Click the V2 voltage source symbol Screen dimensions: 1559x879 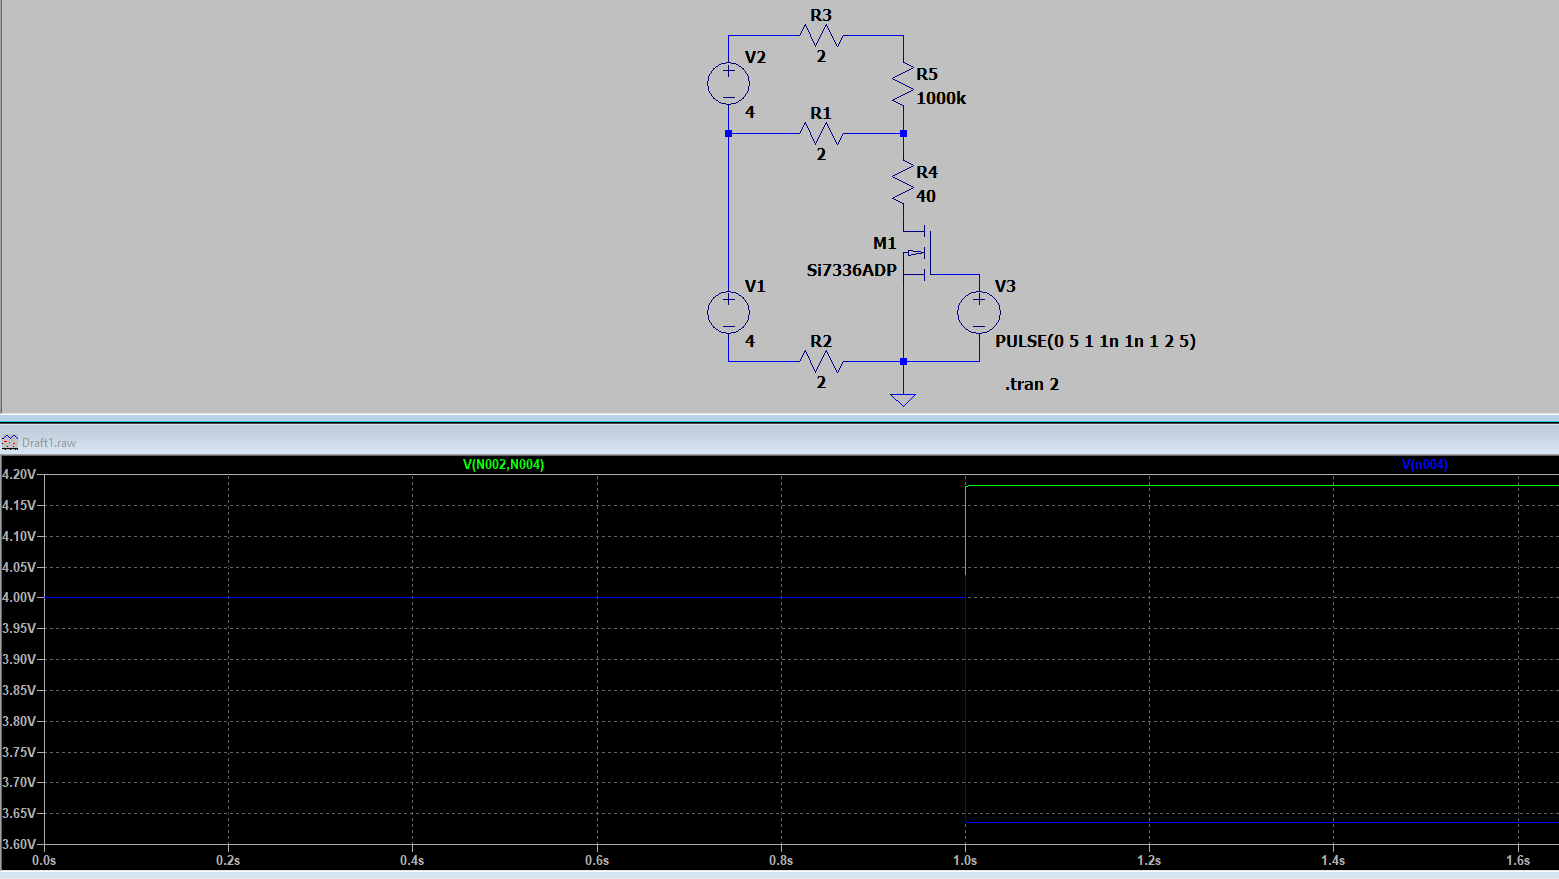[x=728, y=84]
